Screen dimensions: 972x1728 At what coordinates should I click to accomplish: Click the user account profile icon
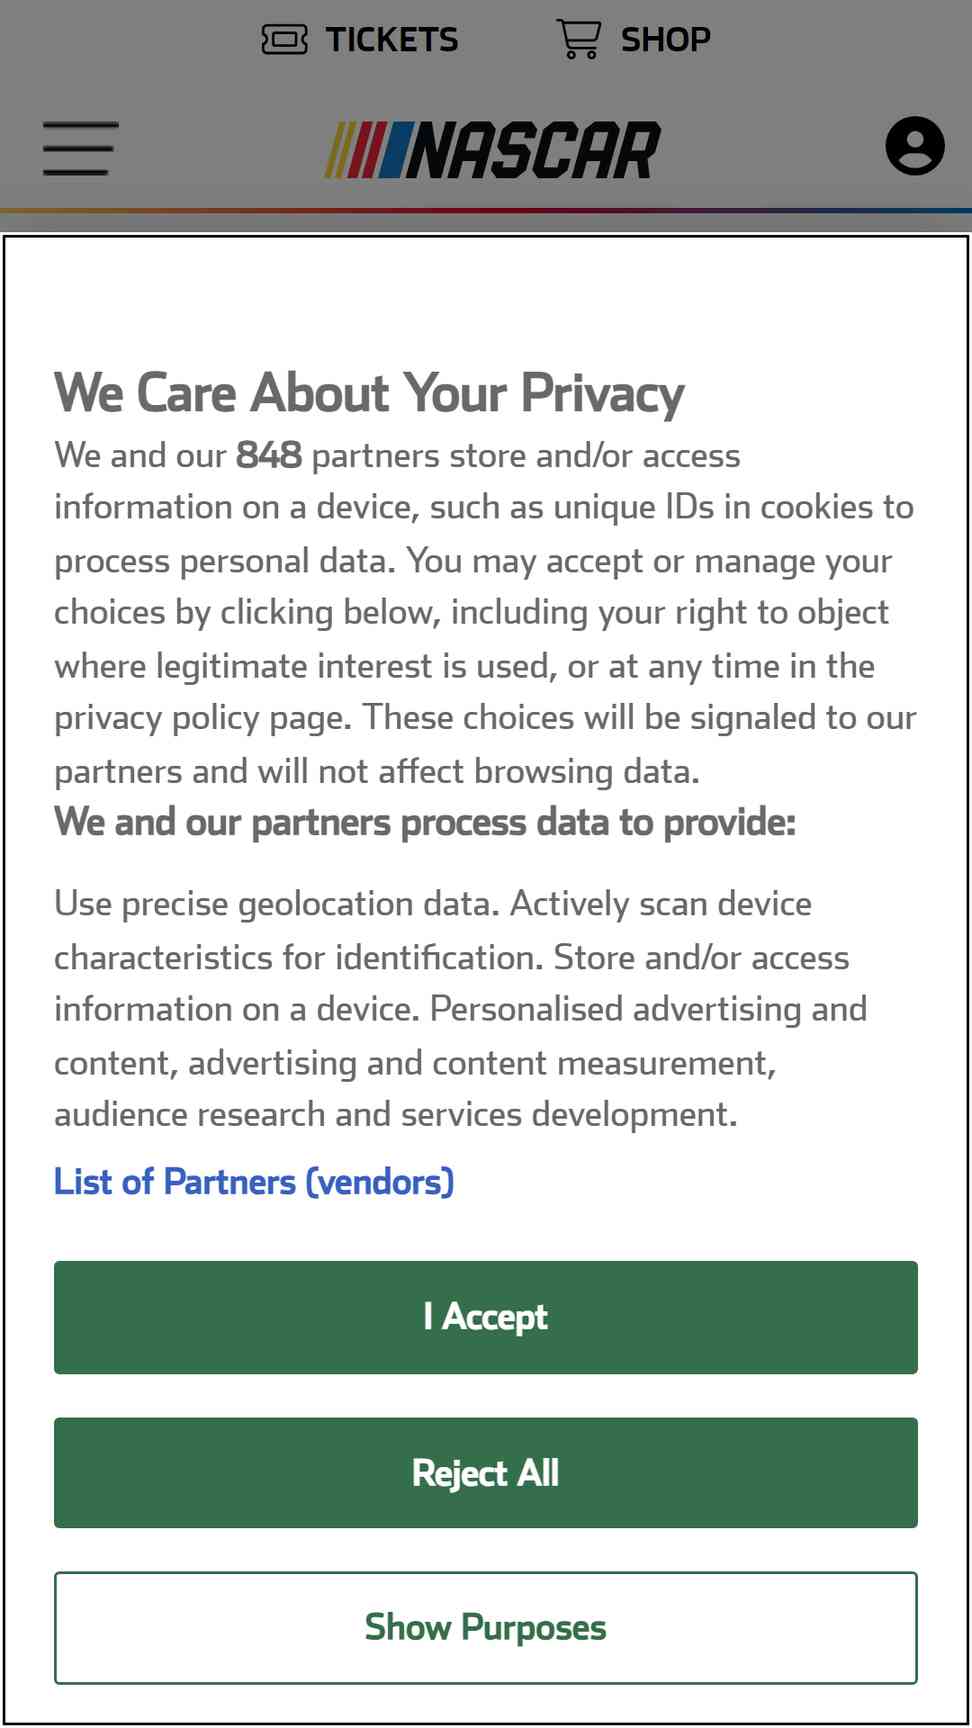[915, 146]
